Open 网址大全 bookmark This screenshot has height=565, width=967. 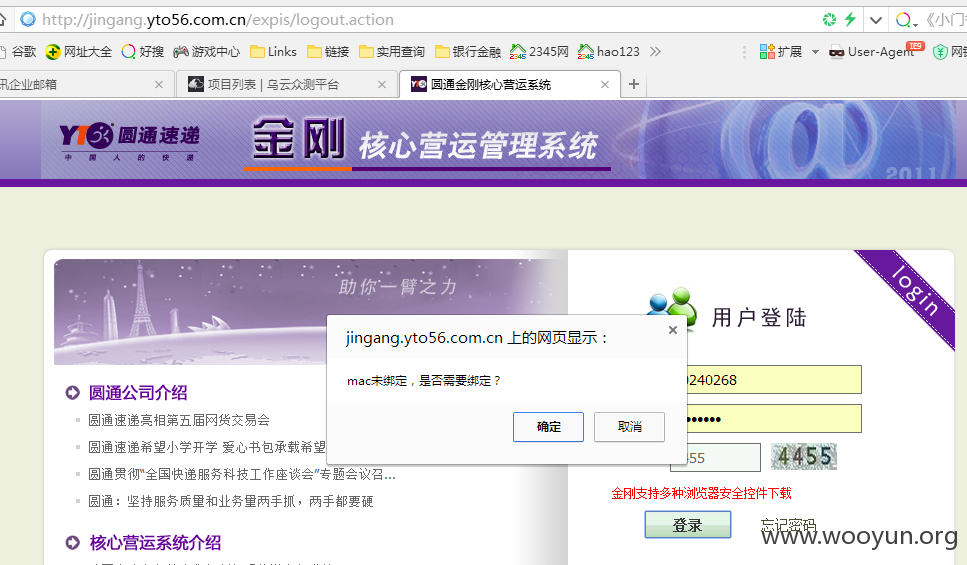click(x=79, y=52)
